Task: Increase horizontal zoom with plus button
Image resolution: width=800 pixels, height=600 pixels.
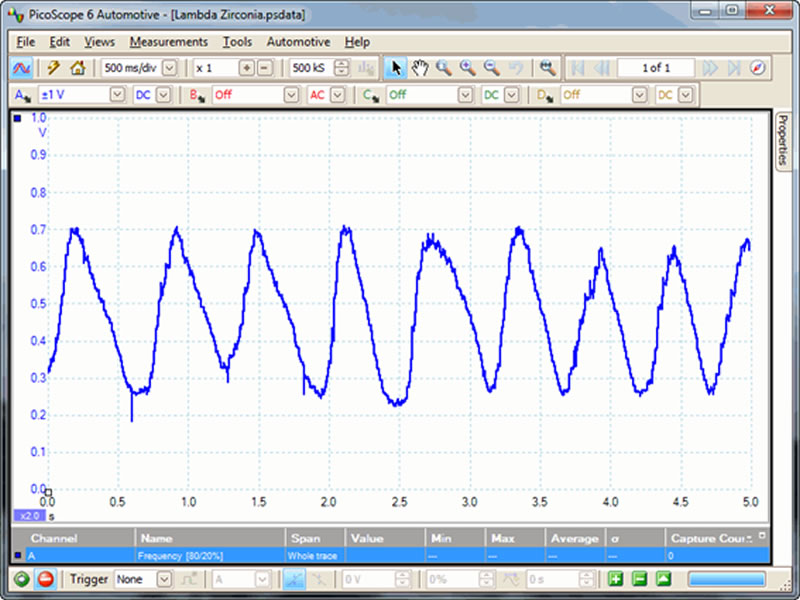Action: pos(247,68)
